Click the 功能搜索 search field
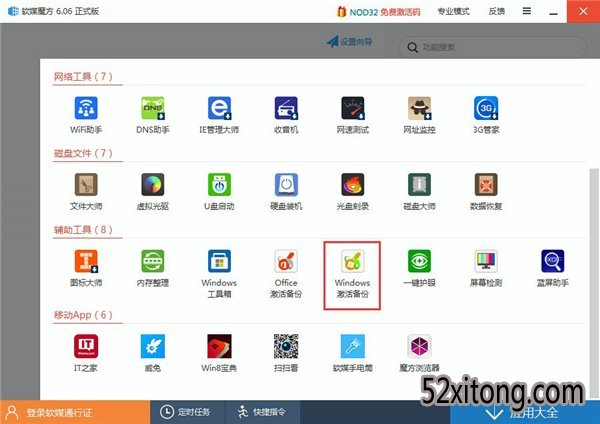The height and width of the screenshot is (424, 600). 492,47
